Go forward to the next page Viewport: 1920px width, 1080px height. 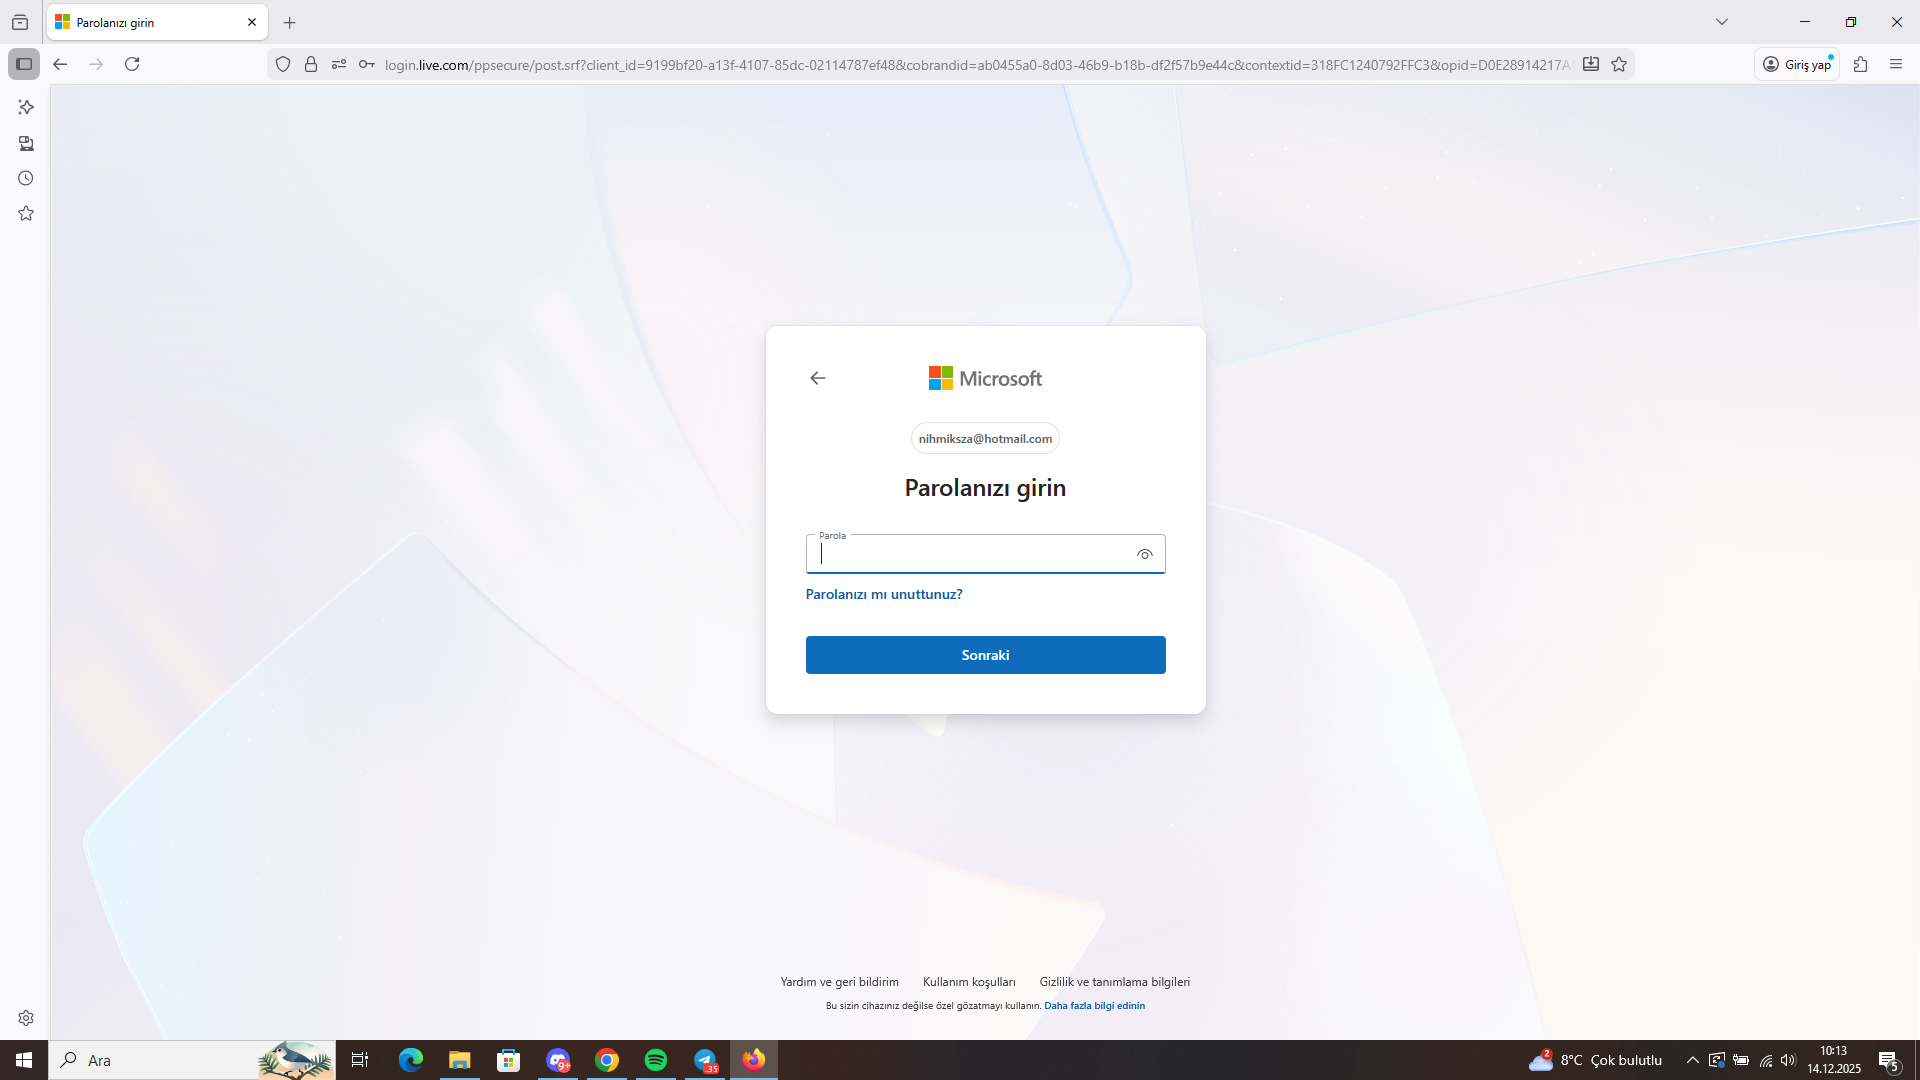tap(96, 64)
